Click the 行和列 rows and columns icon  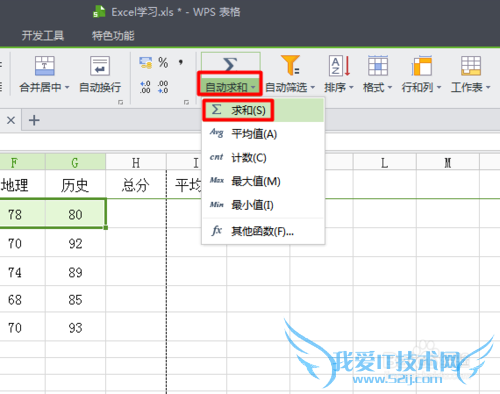click(x=422, y=65)
